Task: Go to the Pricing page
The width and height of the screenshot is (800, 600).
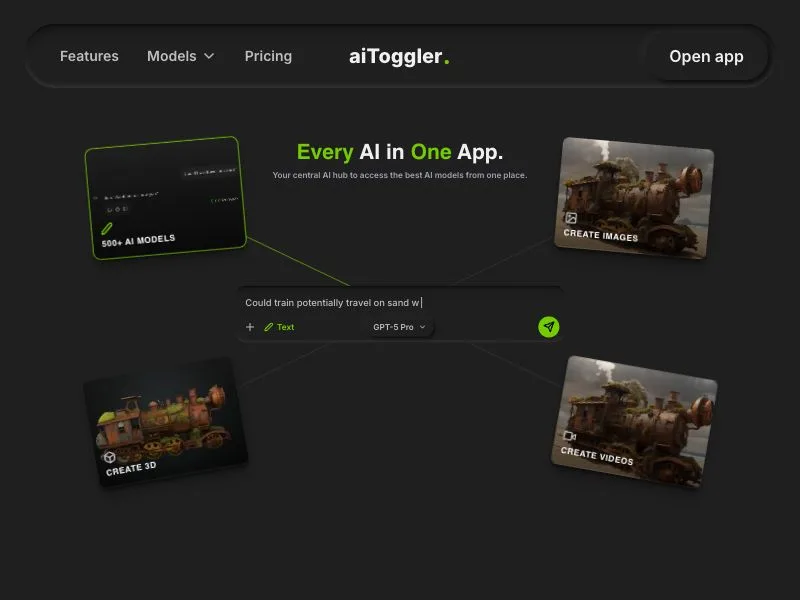Action: pos(268,56)
